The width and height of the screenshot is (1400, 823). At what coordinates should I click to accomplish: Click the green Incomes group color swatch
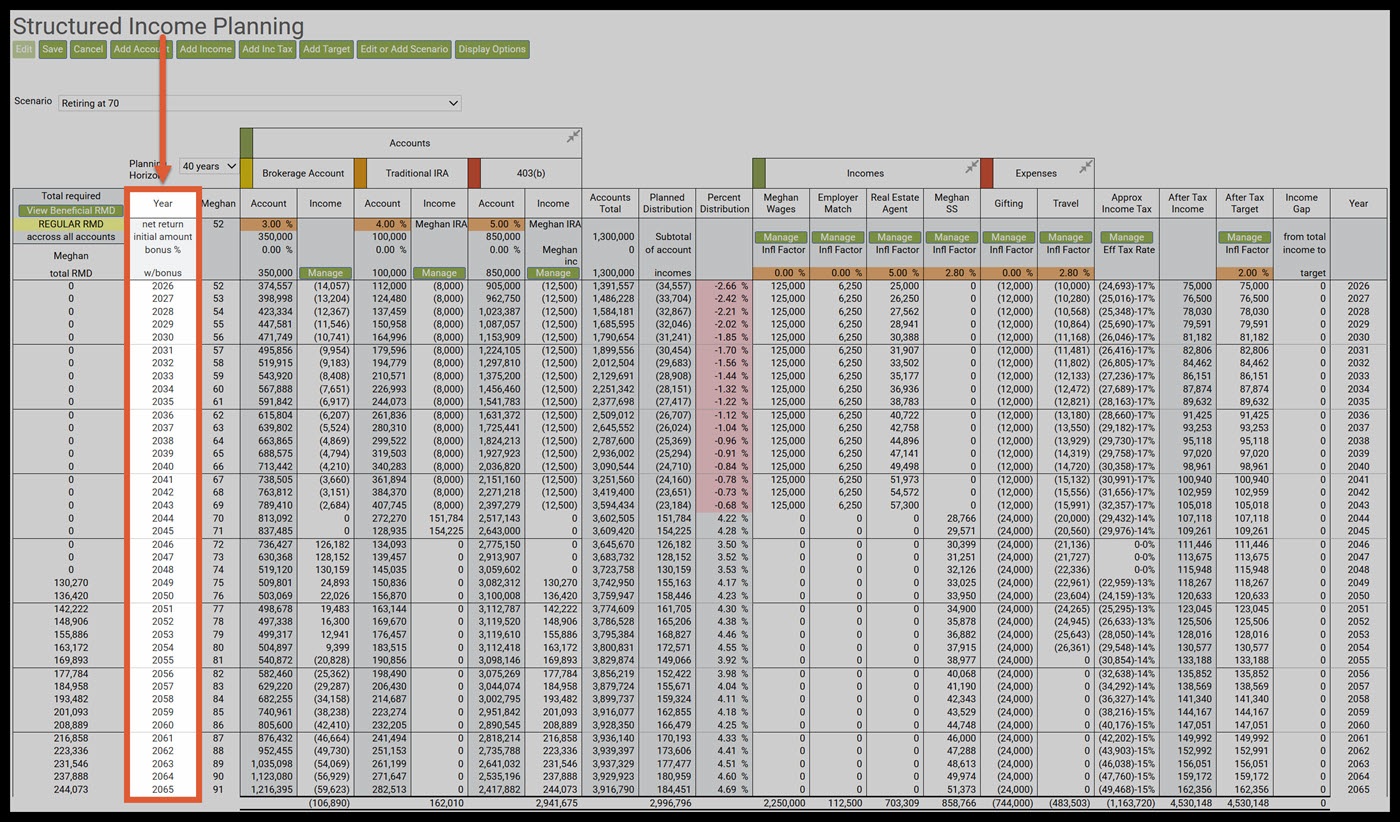click(759, 172)
